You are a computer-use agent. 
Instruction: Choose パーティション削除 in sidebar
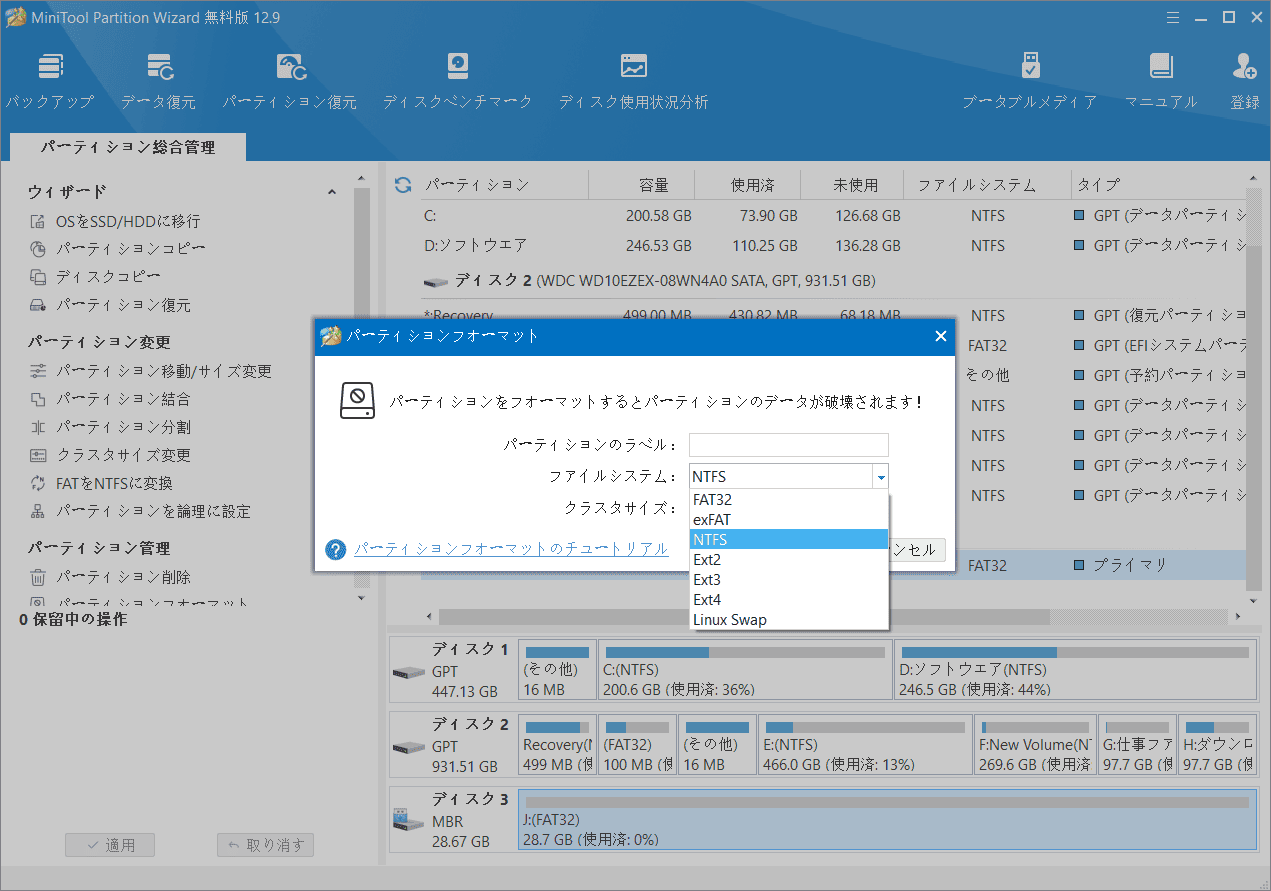tap(109, 577)
